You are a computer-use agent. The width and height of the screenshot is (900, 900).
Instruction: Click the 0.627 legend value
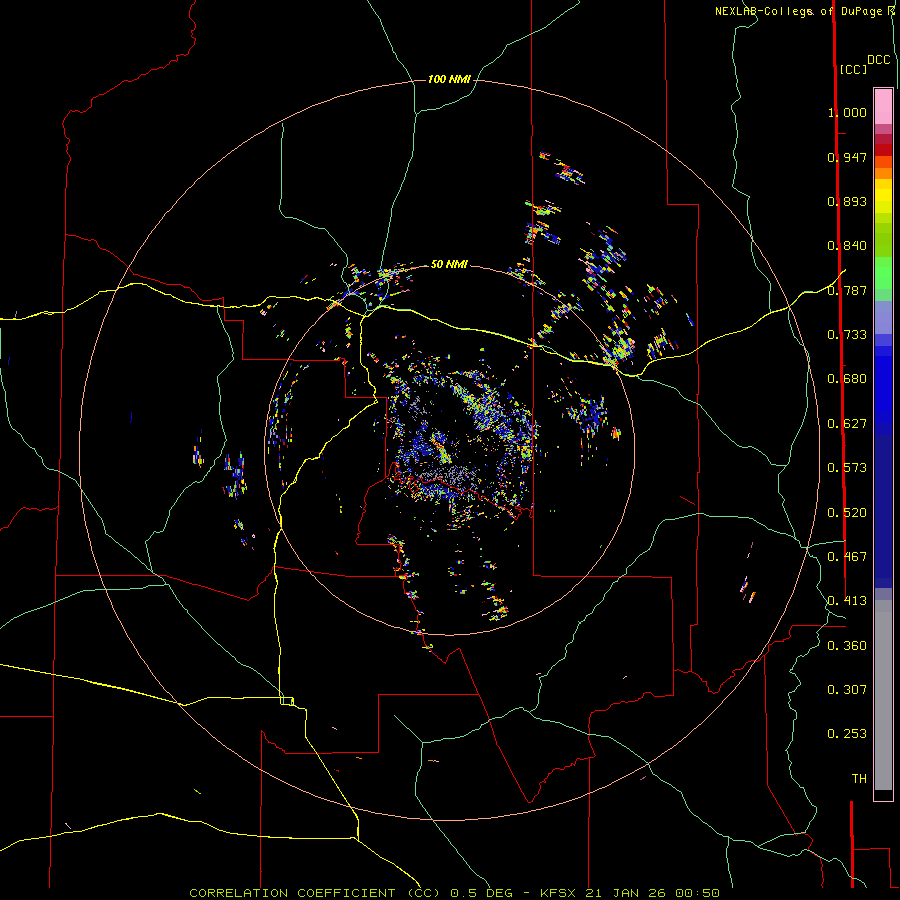pyautogui.click(x=847, y=424)
